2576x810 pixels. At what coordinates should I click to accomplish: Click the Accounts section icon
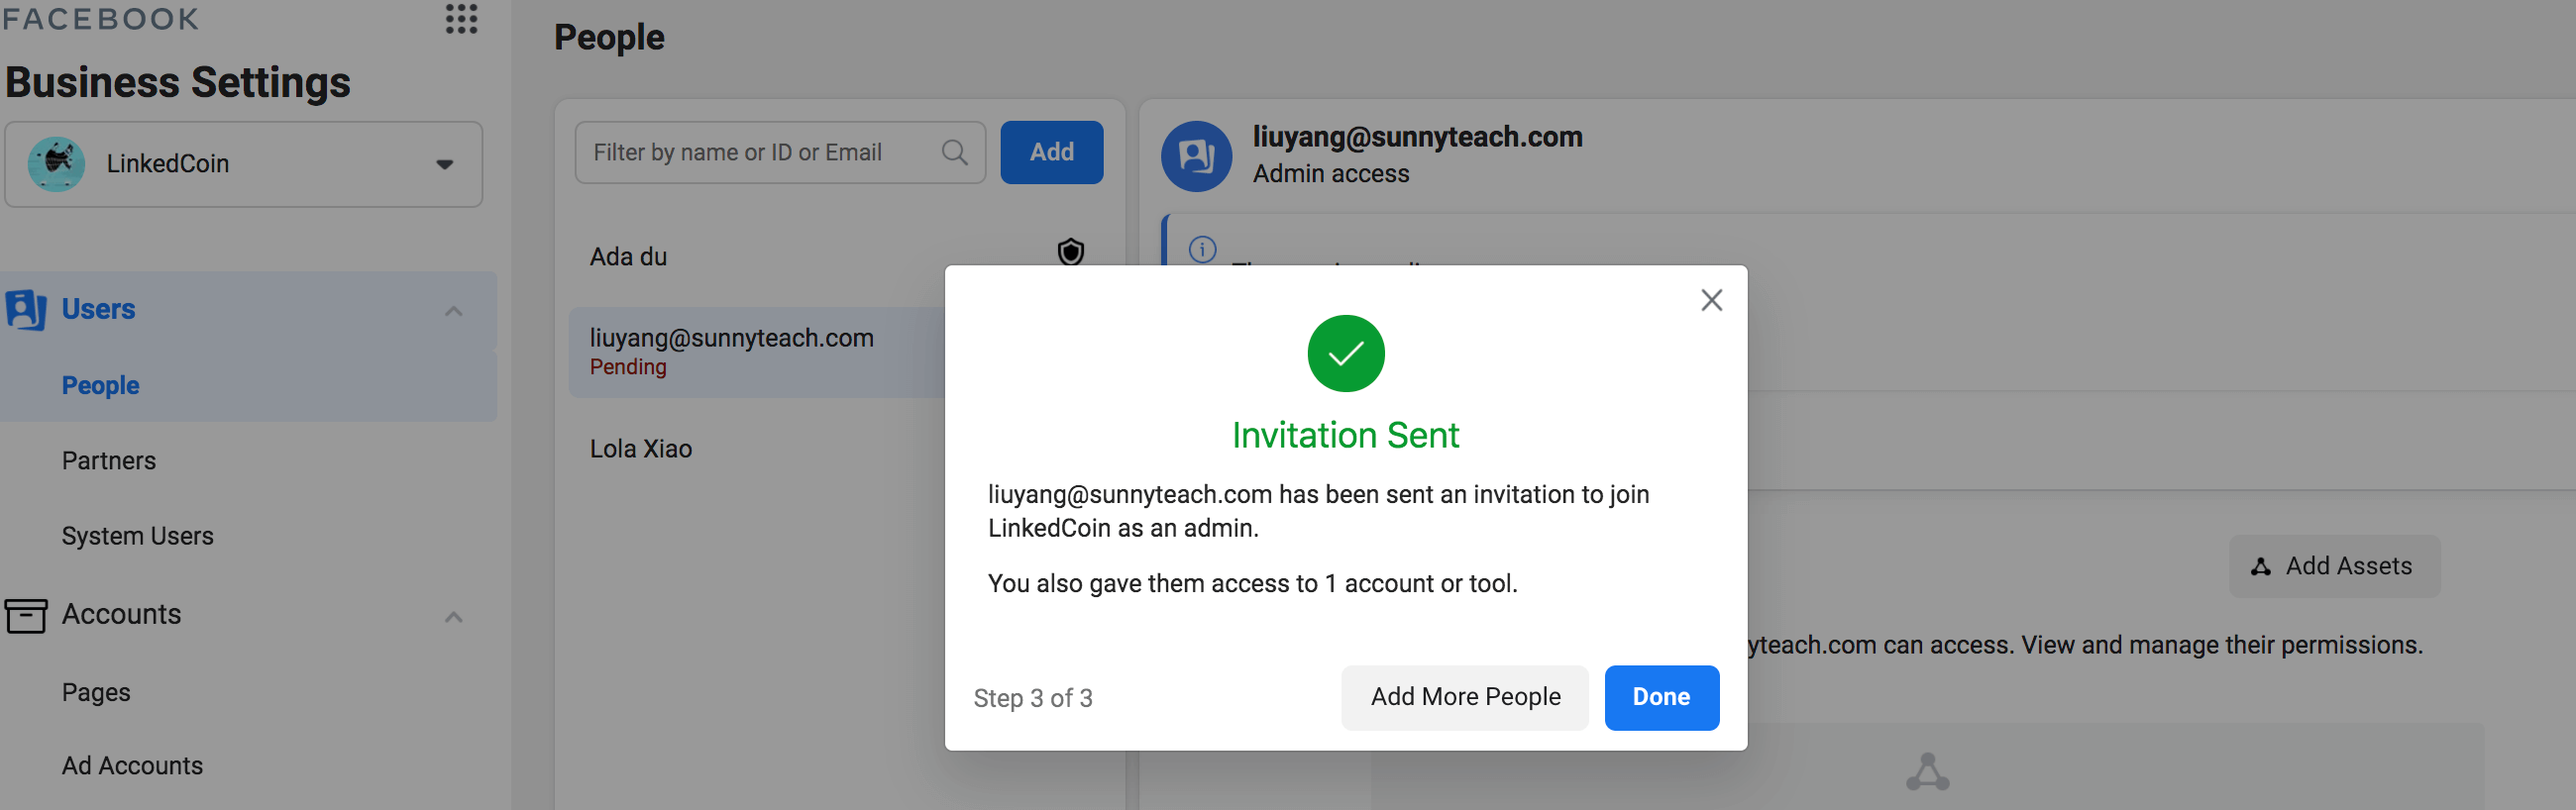pyautogui.click(x=26, y=615)
